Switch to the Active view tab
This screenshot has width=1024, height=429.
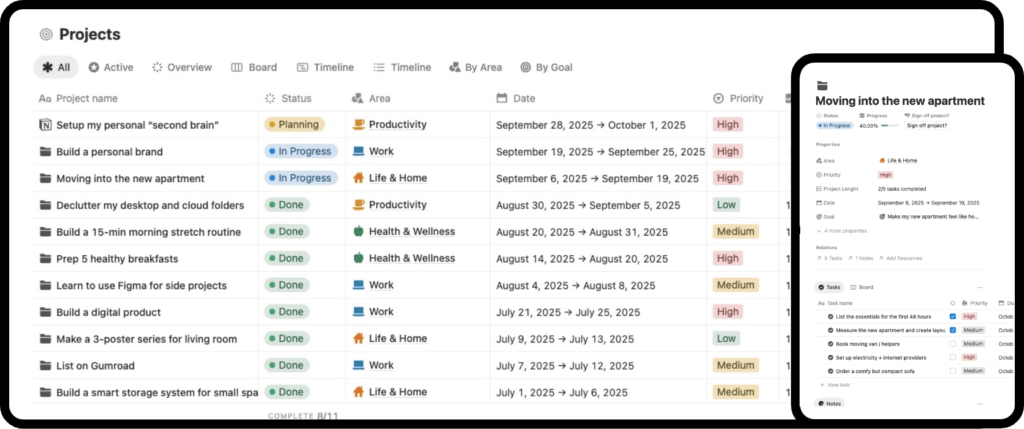click(111, 67)
